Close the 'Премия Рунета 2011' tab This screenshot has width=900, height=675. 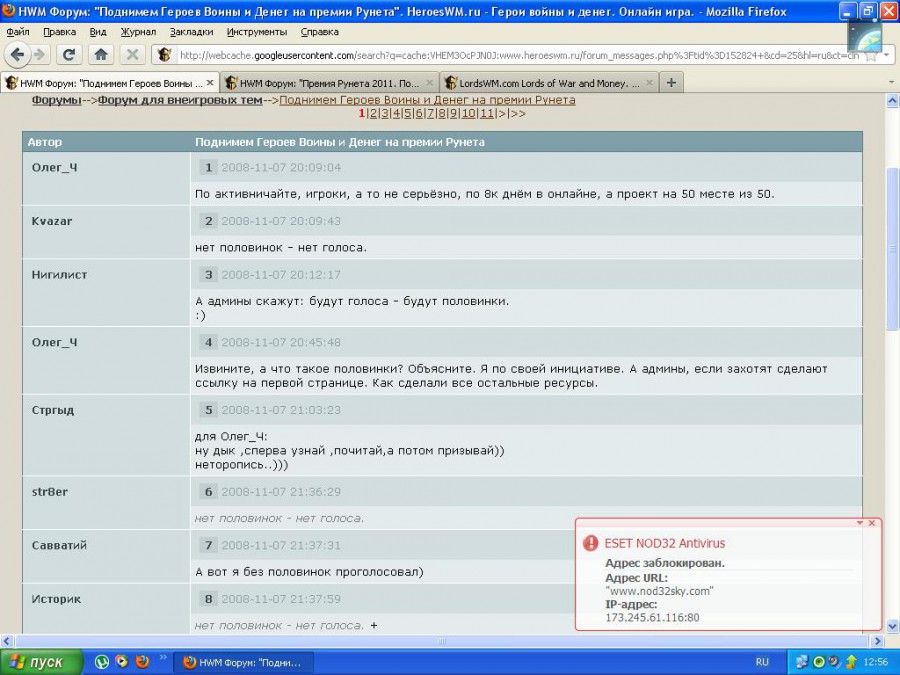pos(429,83)
